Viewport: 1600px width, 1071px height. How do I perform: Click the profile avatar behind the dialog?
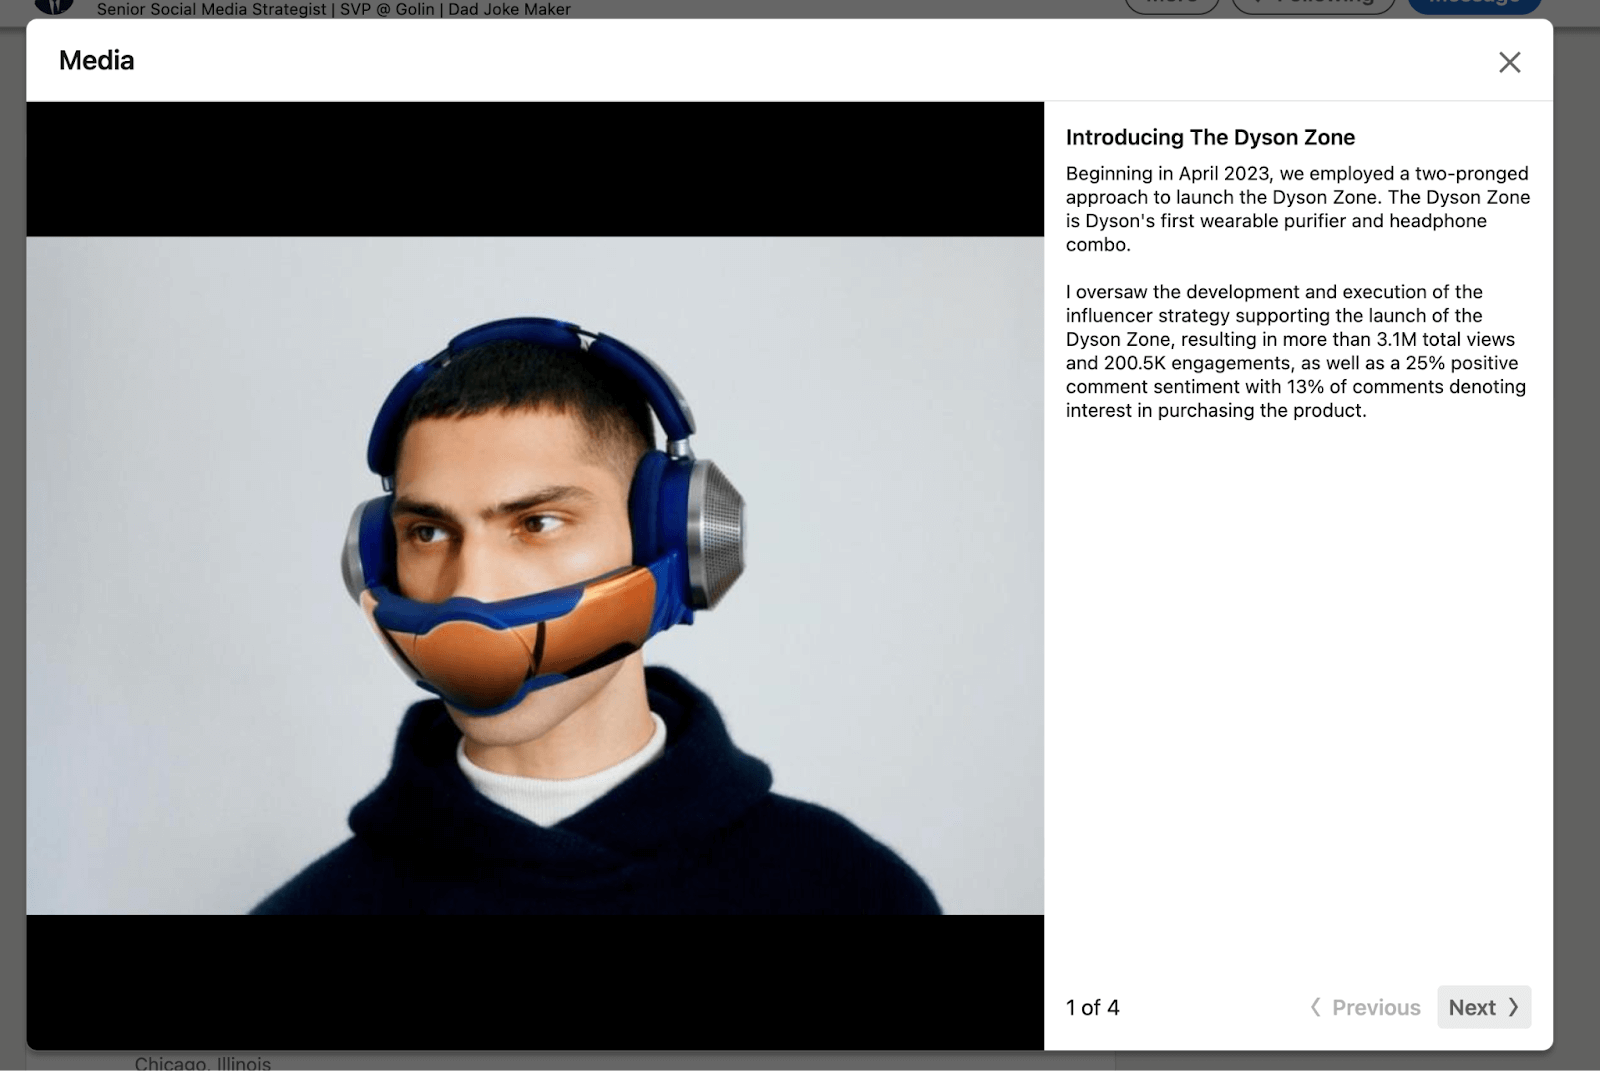[x=54, y=6]
